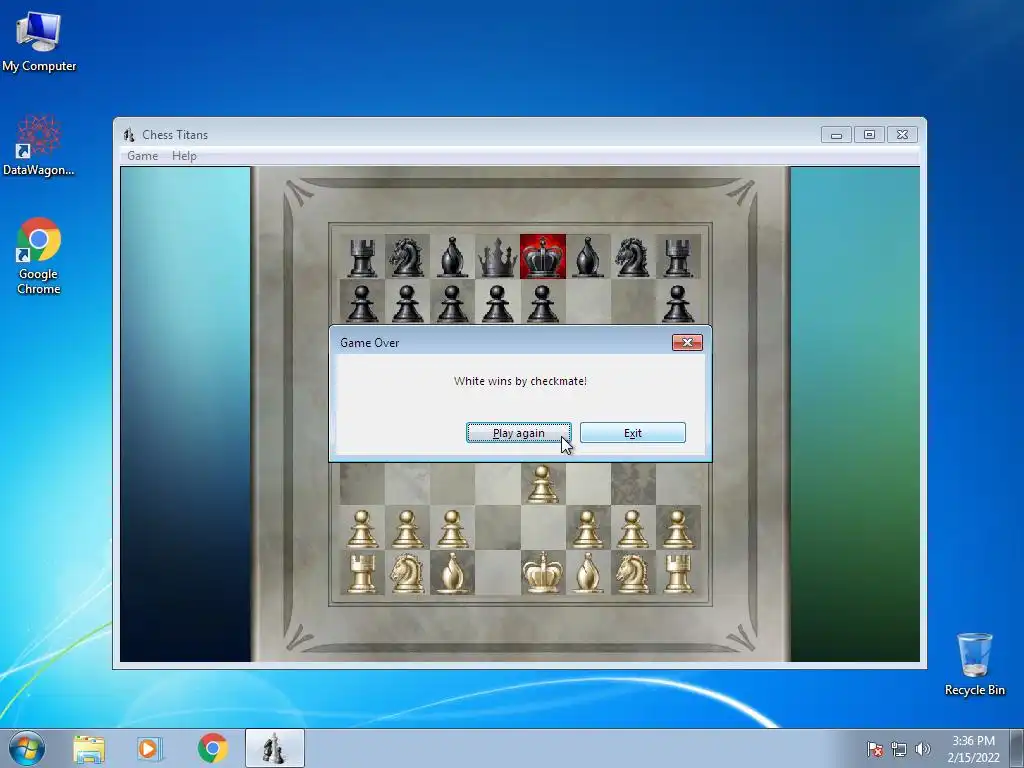Image resolution: width=1024 pixels, height=768 pixels.
Task: Click the 'Chess Titans' window title text
Action: click(175, 135)
